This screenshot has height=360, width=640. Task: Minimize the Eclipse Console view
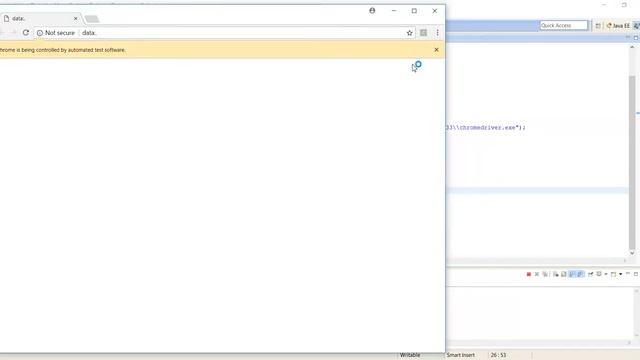628,273
